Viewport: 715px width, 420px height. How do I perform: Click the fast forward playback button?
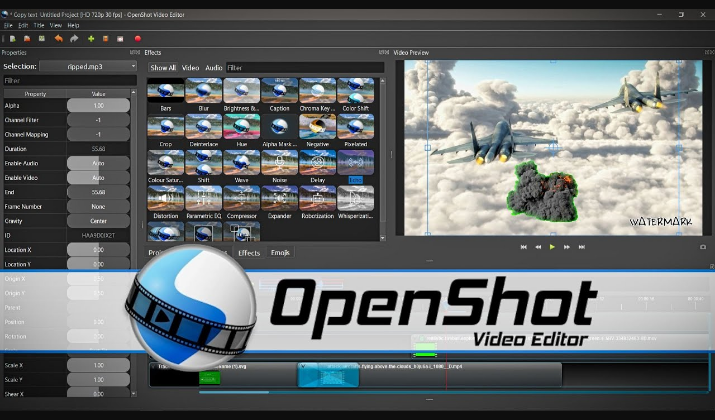click(567, 247)
